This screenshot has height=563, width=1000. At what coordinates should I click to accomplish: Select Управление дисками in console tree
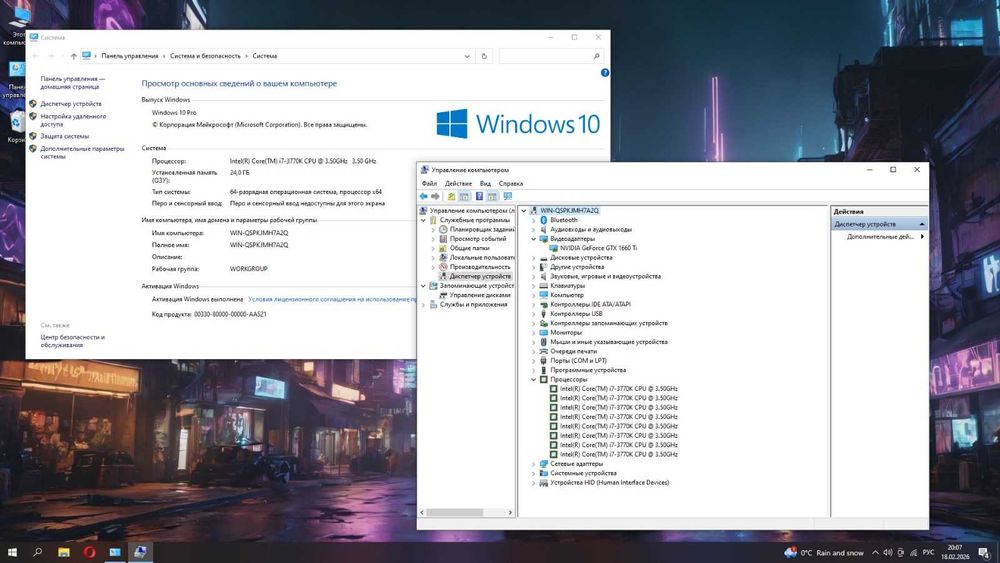[x=480, y=295]
